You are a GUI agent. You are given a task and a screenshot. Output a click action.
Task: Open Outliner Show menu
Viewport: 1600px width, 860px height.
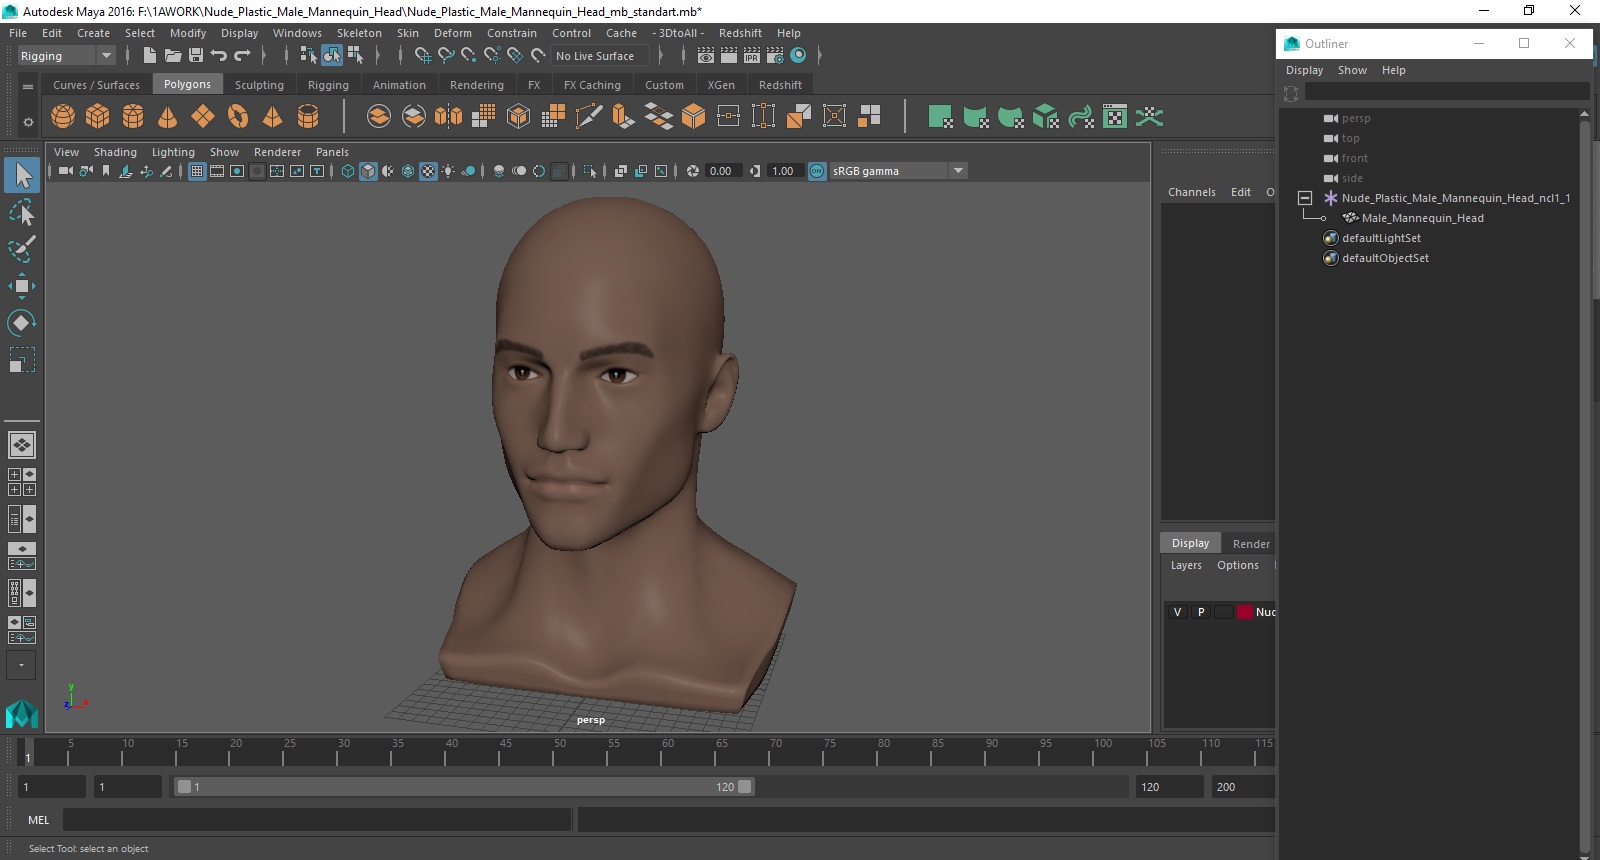[x=1352, y=70]
